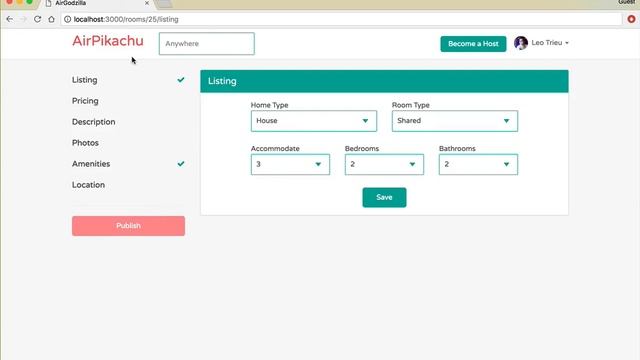Open the browser home page icon
This screenshot has height=360, width=640.
(51, 19)
